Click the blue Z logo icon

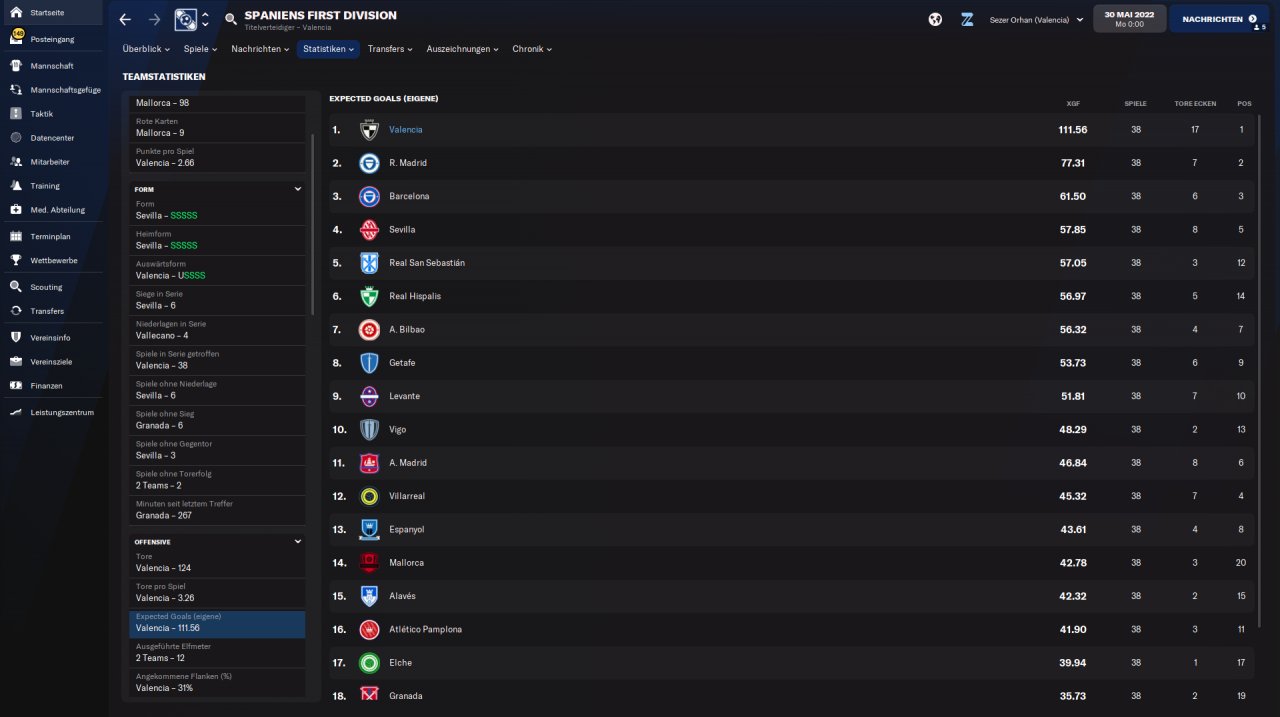(x=967, y=19)
